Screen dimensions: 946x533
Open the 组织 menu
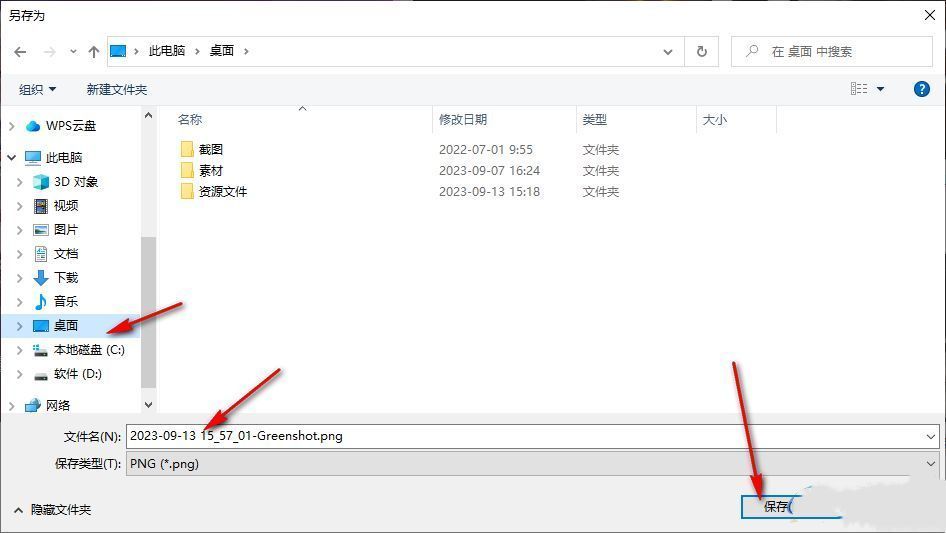[x=37, y=89]
